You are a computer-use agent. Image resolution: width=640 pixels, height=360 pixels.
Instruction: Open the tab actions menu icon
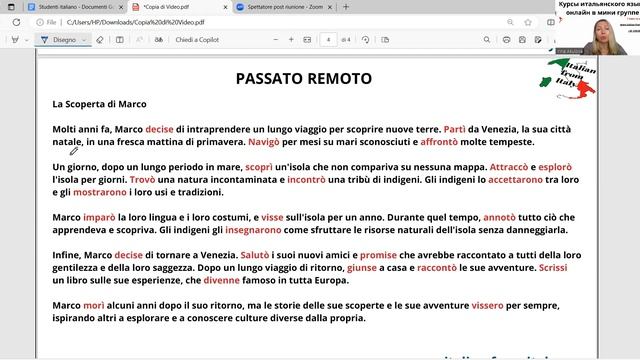[x=11, y=7]
